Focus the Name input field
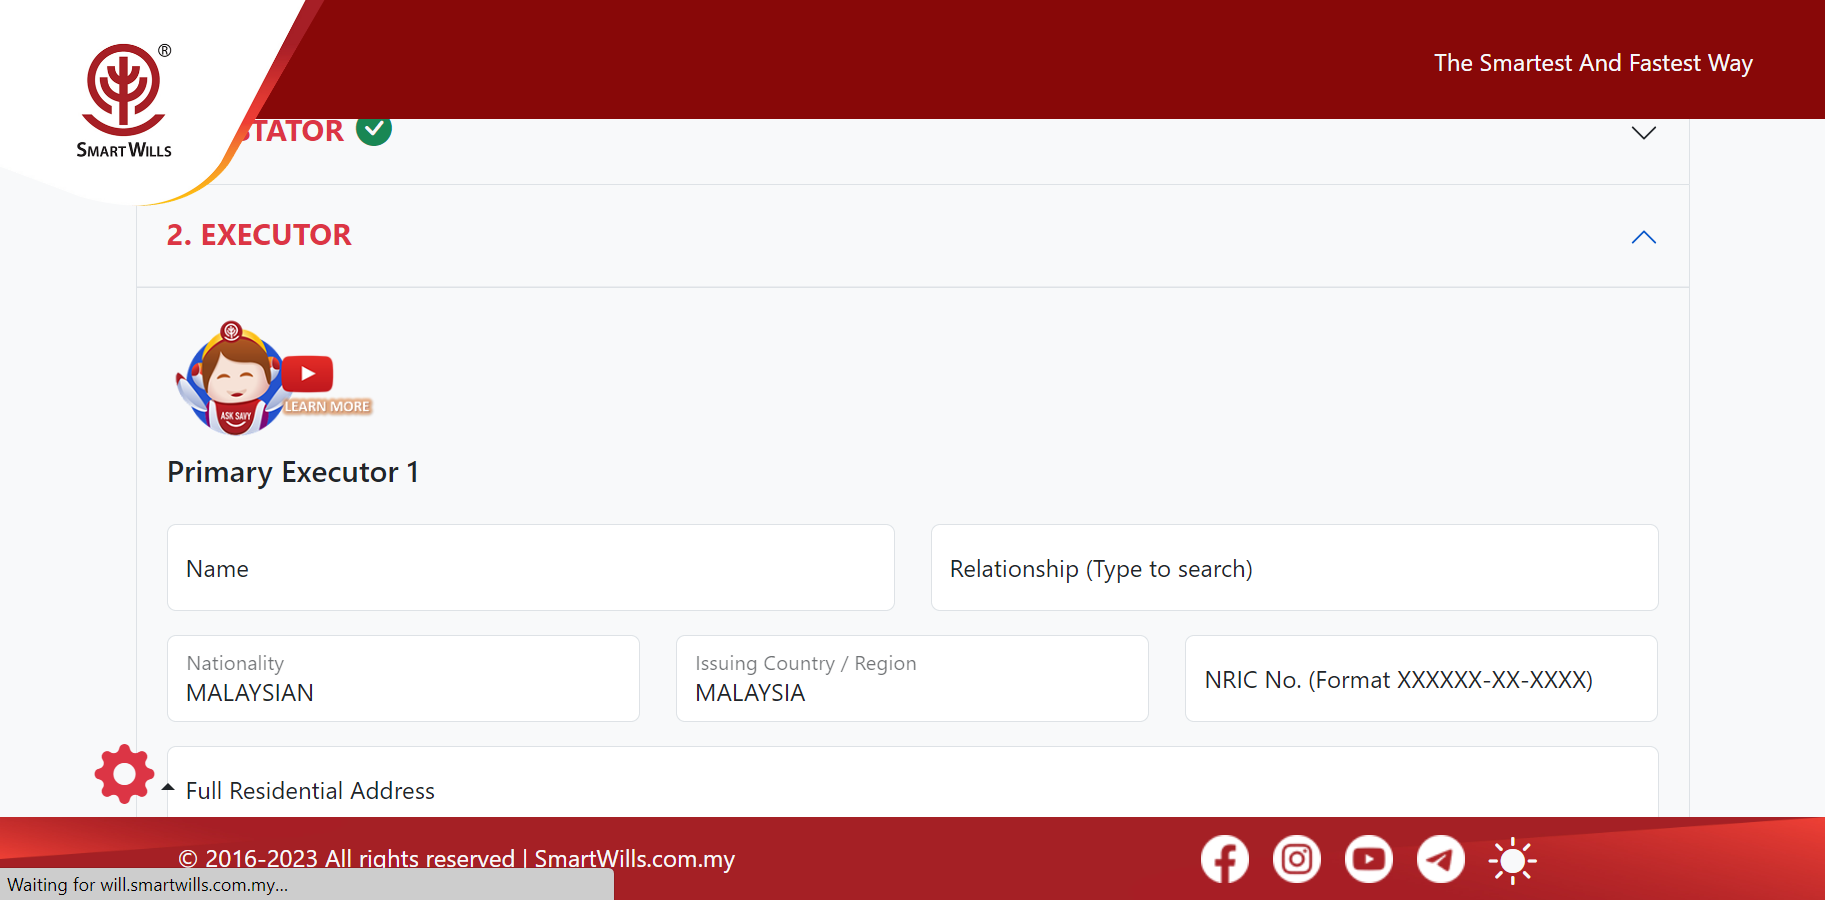This screenshot has height=900, width=1825. click(x=530, y=568)
